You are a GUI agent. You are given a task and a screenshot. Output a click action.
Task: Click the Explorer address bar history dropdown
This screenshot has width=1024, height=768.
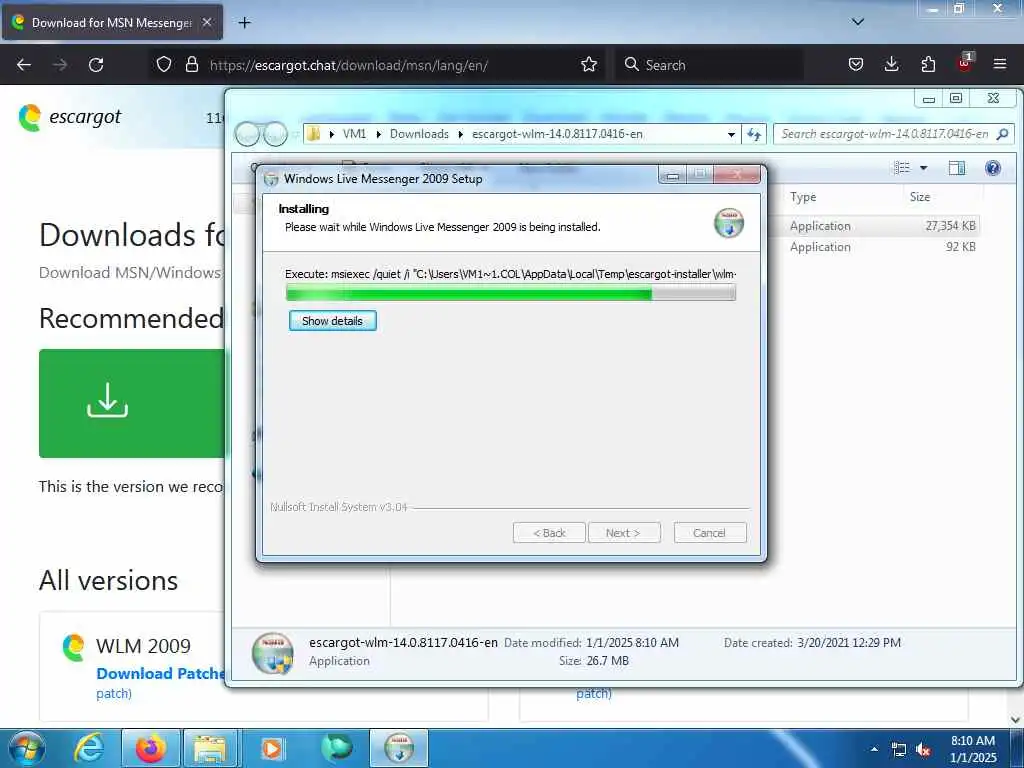tap(731, 135)
